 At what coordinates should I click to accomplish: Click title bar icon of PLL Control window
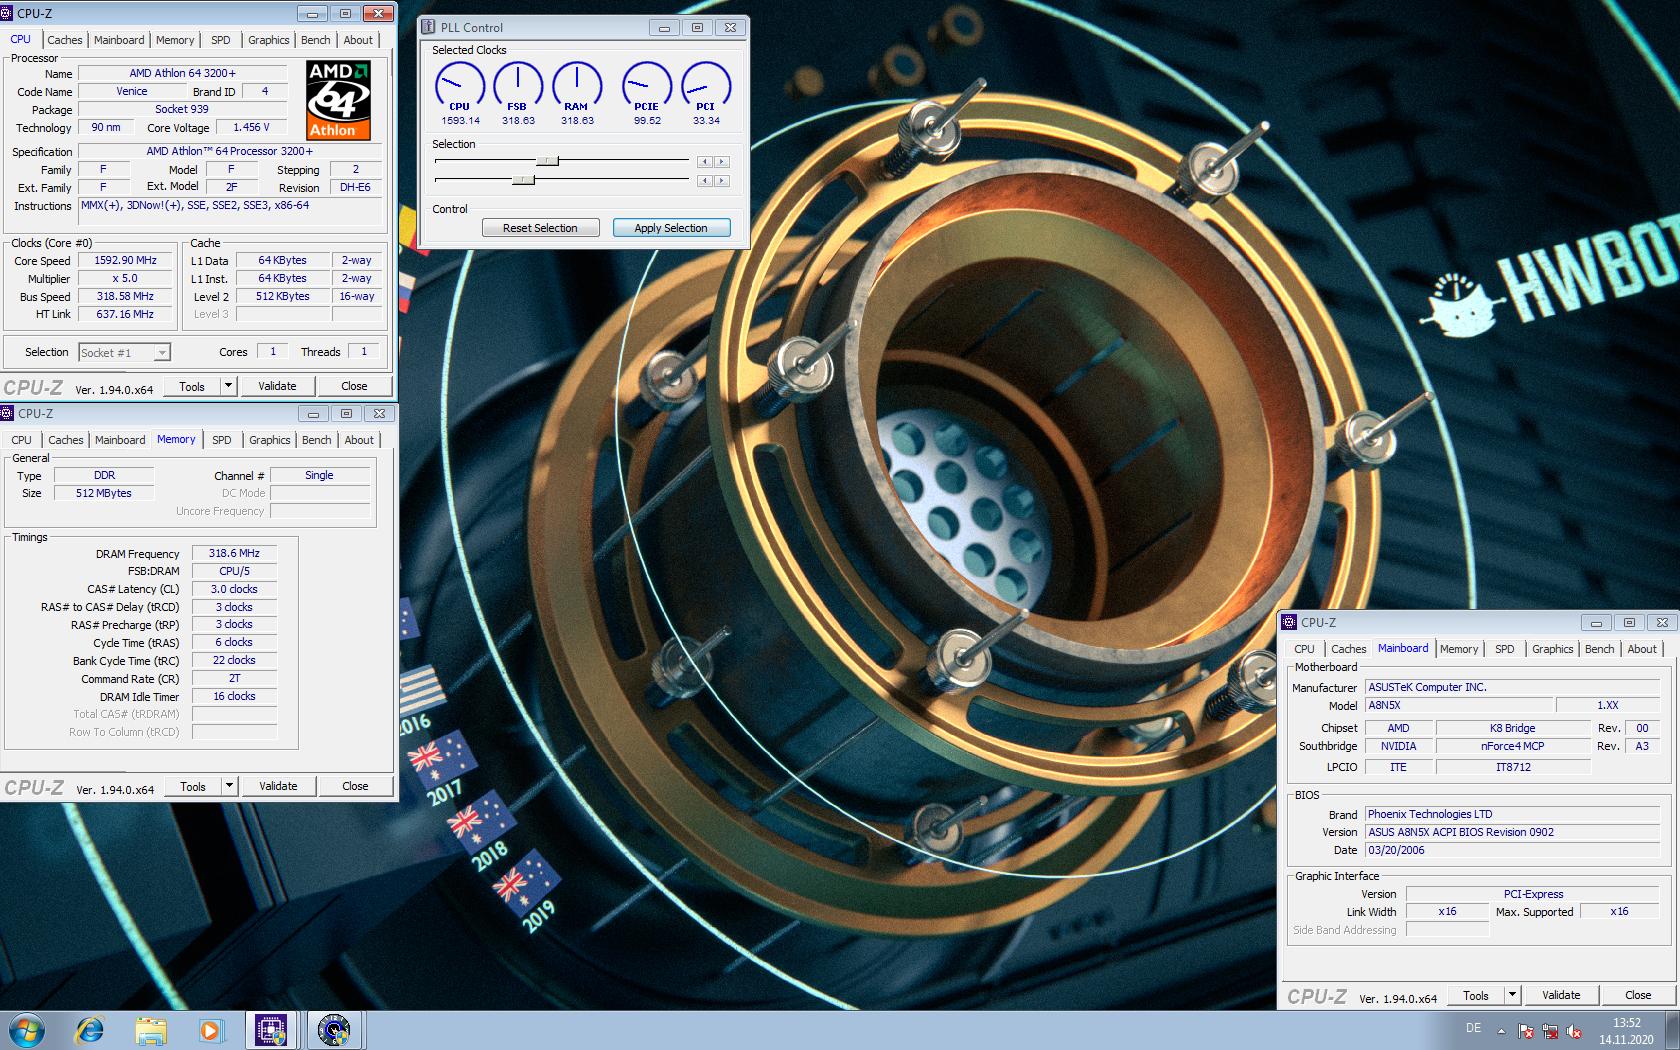429,27
